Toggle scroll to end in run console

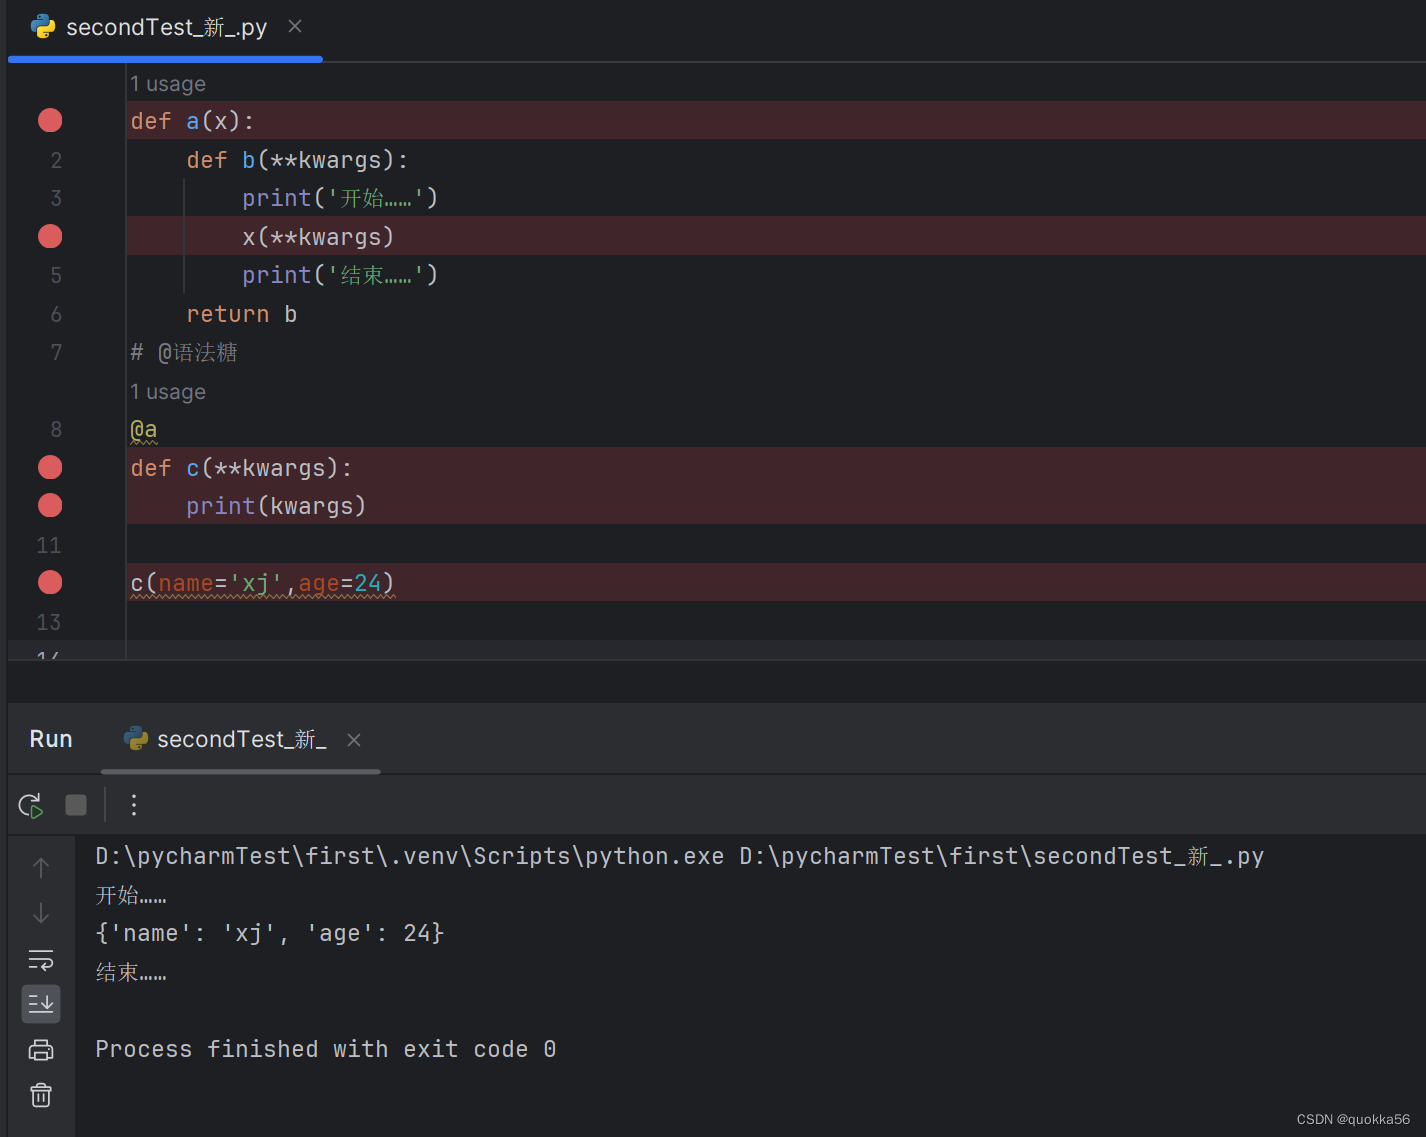click(41, 1004)
